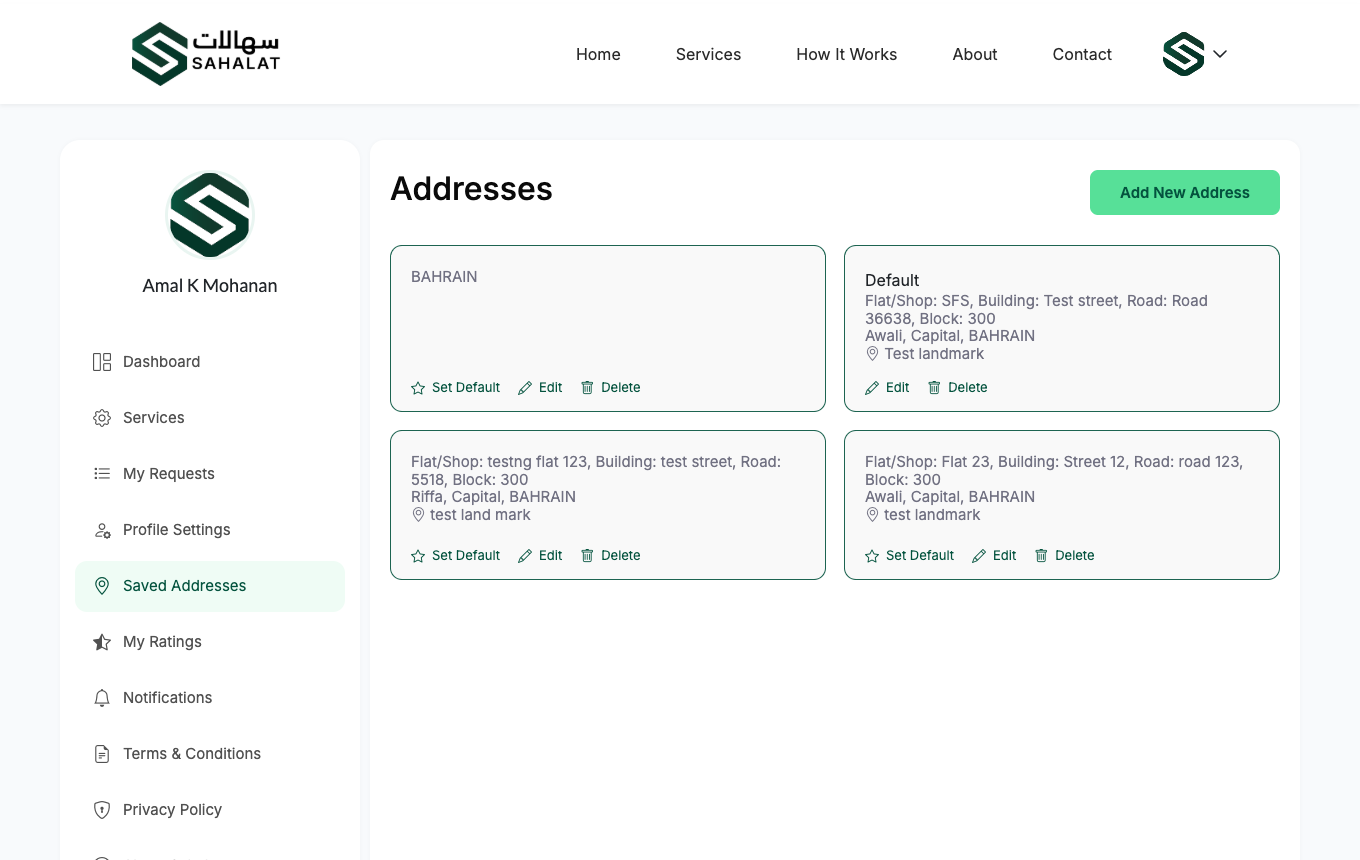Click the Add New Address button
Image resolution: width=1360 pixels, height=860 pixels.
coord(1185,192)
